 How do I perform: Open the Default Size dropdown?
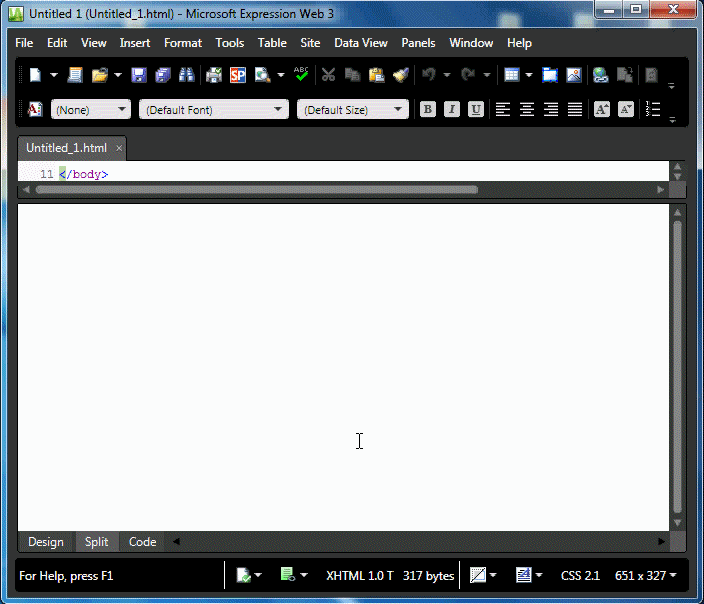(x=353, y=110)
